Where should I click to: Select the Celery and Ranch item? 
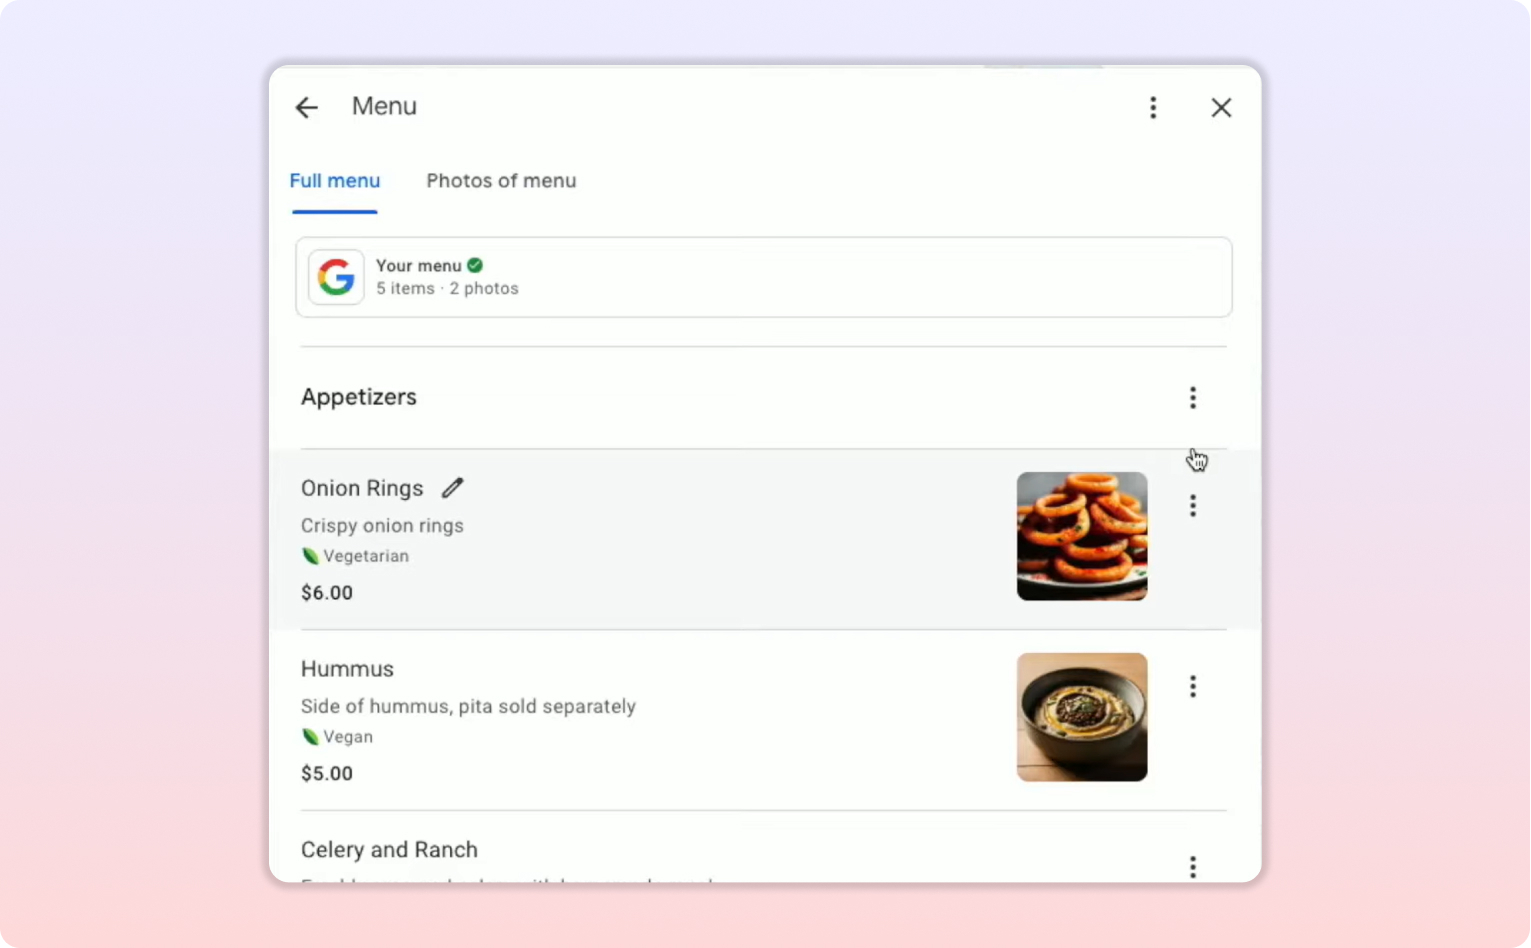(x=390, y=850)
